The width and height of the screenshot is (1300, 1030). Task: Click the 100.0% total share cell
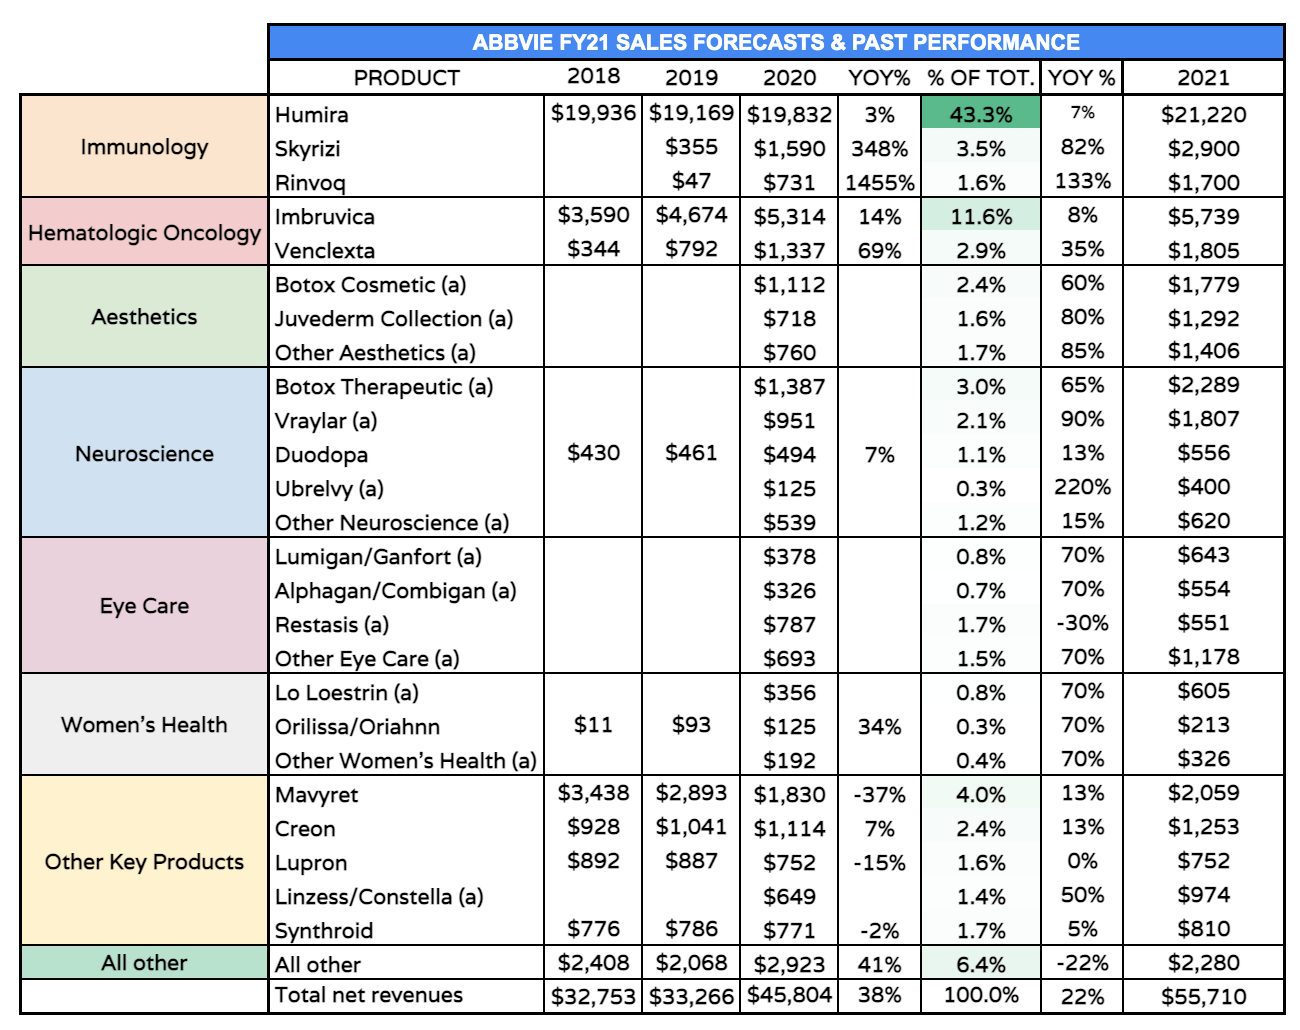point(980,995)
